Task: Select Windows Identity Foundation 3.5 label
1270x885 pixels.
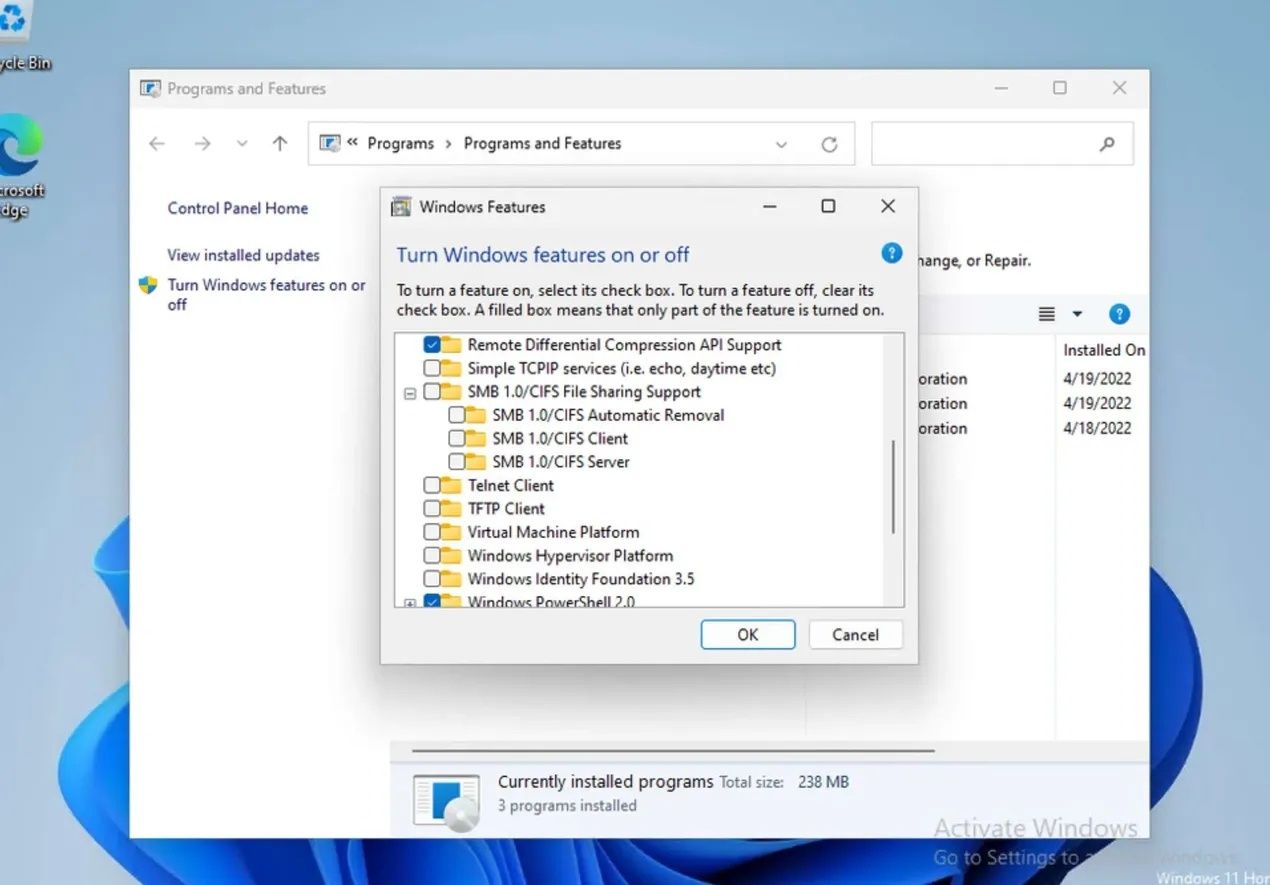Action: 580,579
